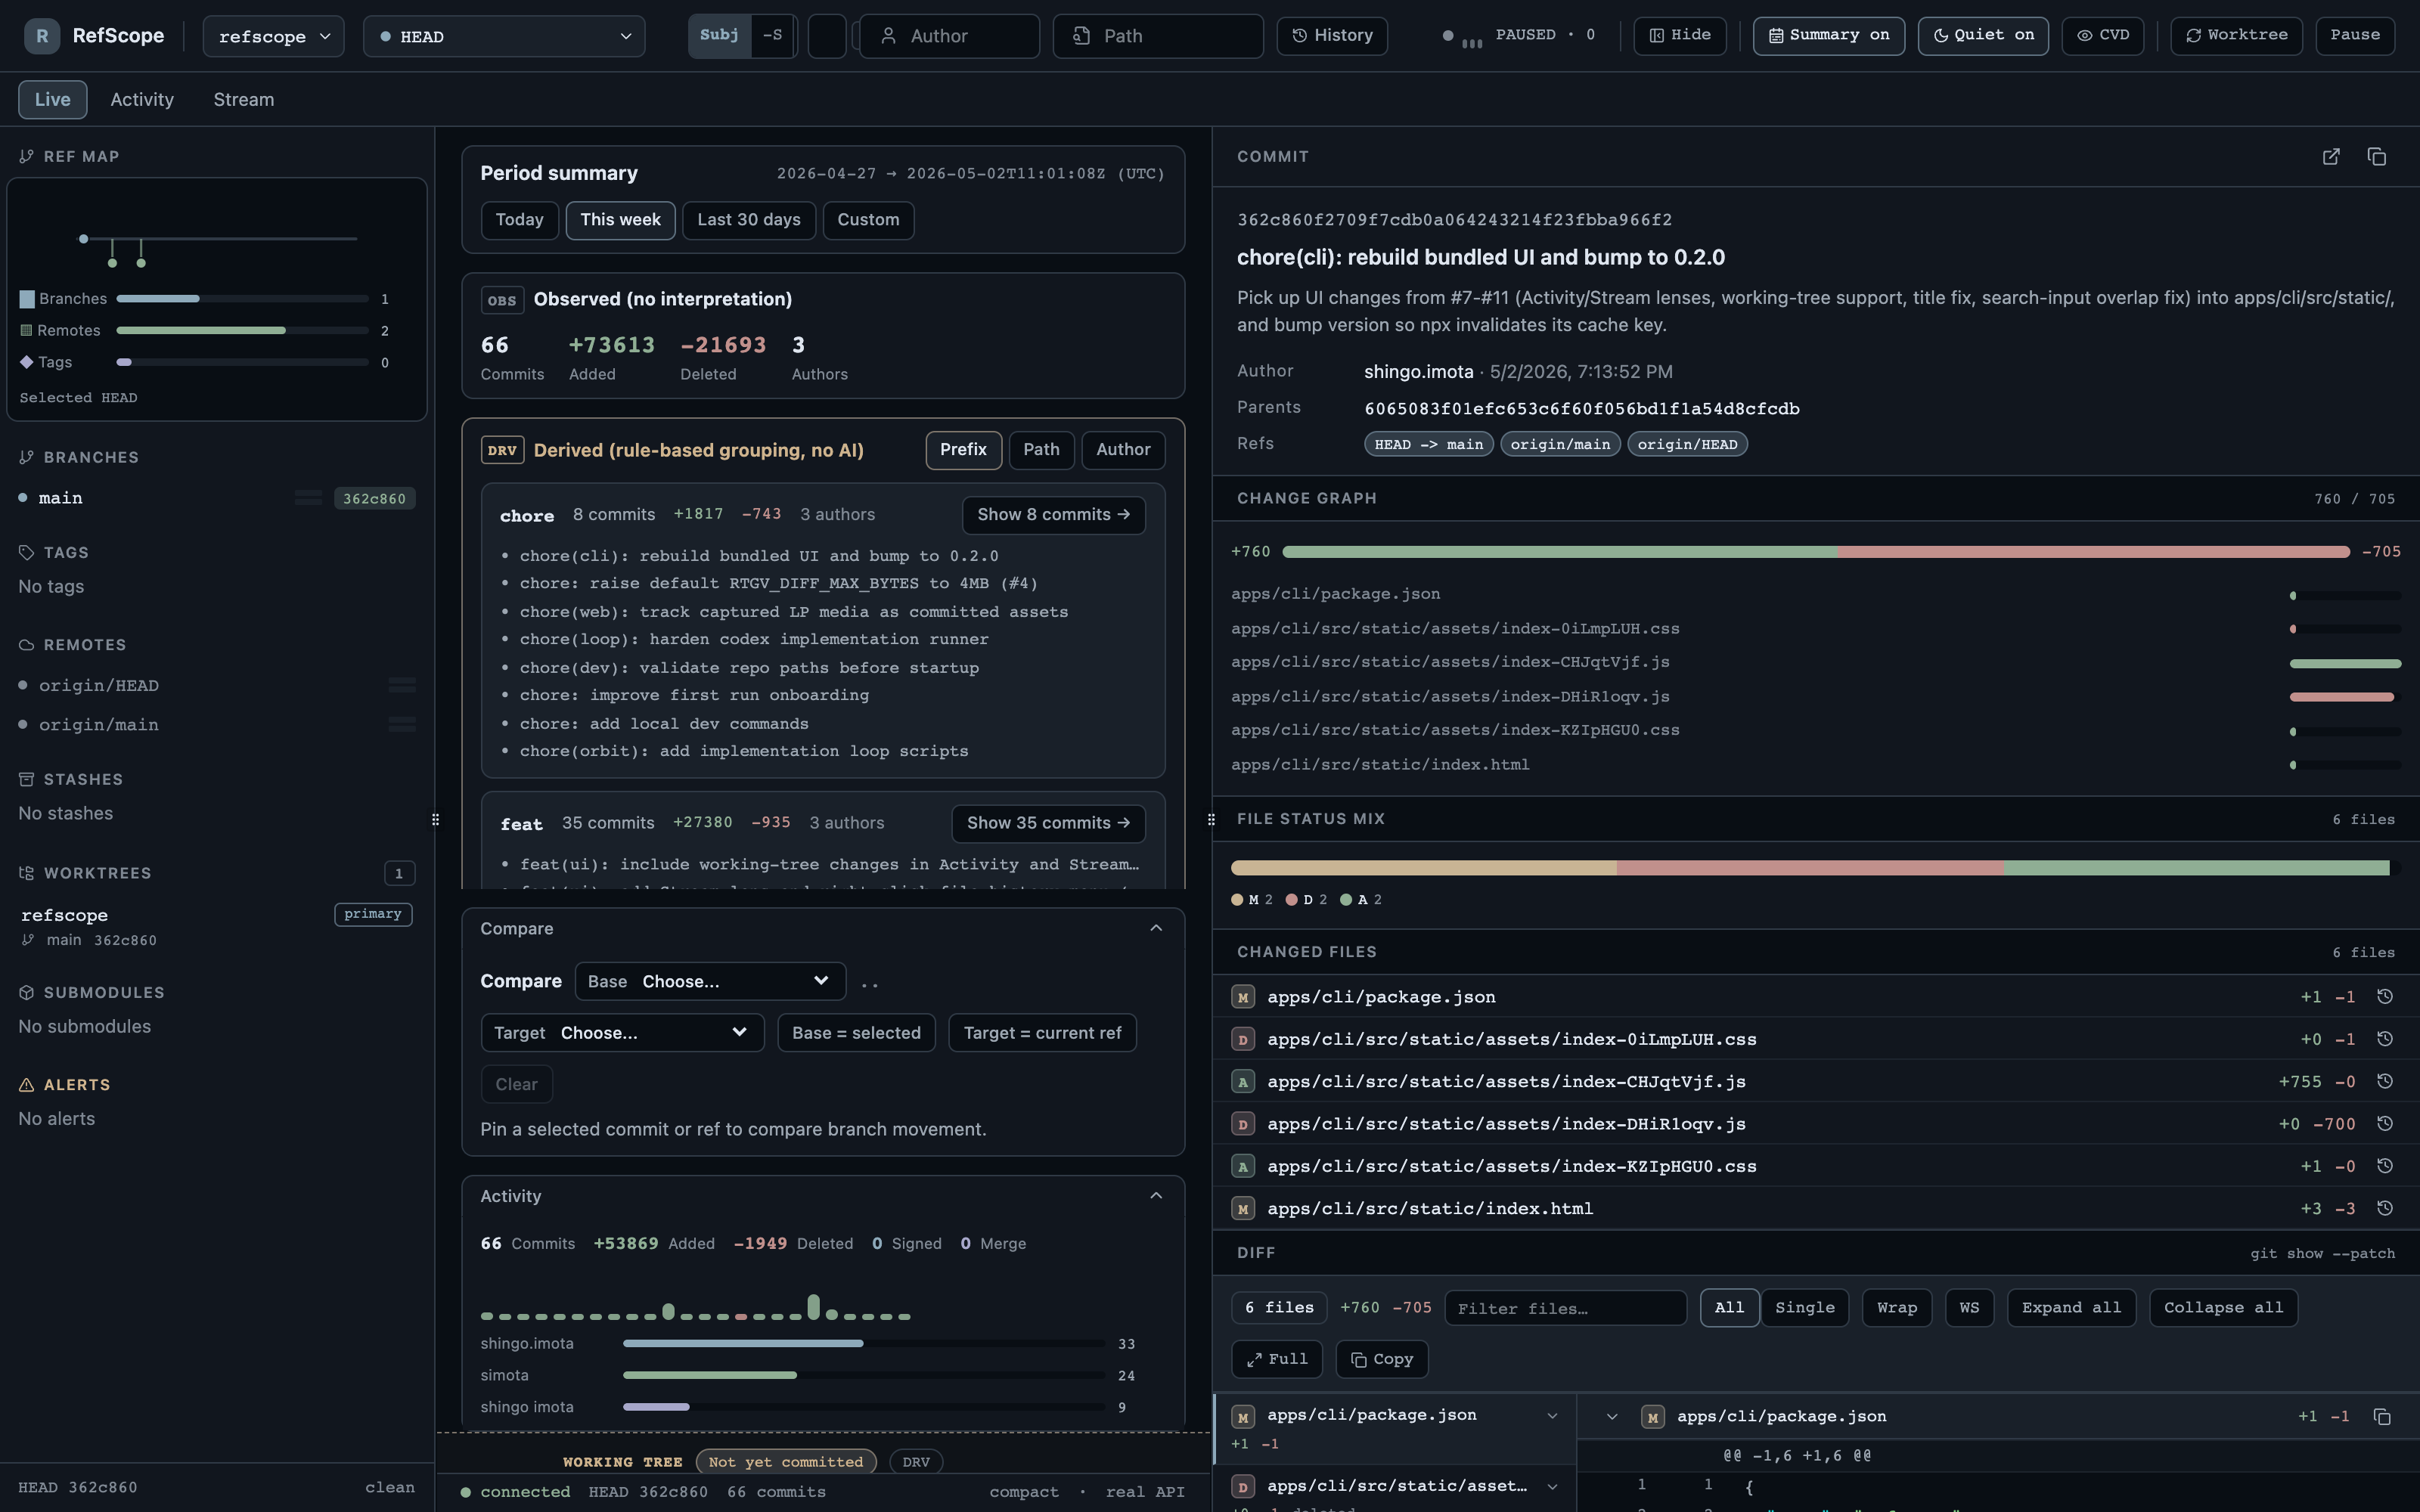Image resolution: width=2420 pixels, height=1512 pixels.
Task: Switch to the Activity tab
Action: tap(142, 100)
